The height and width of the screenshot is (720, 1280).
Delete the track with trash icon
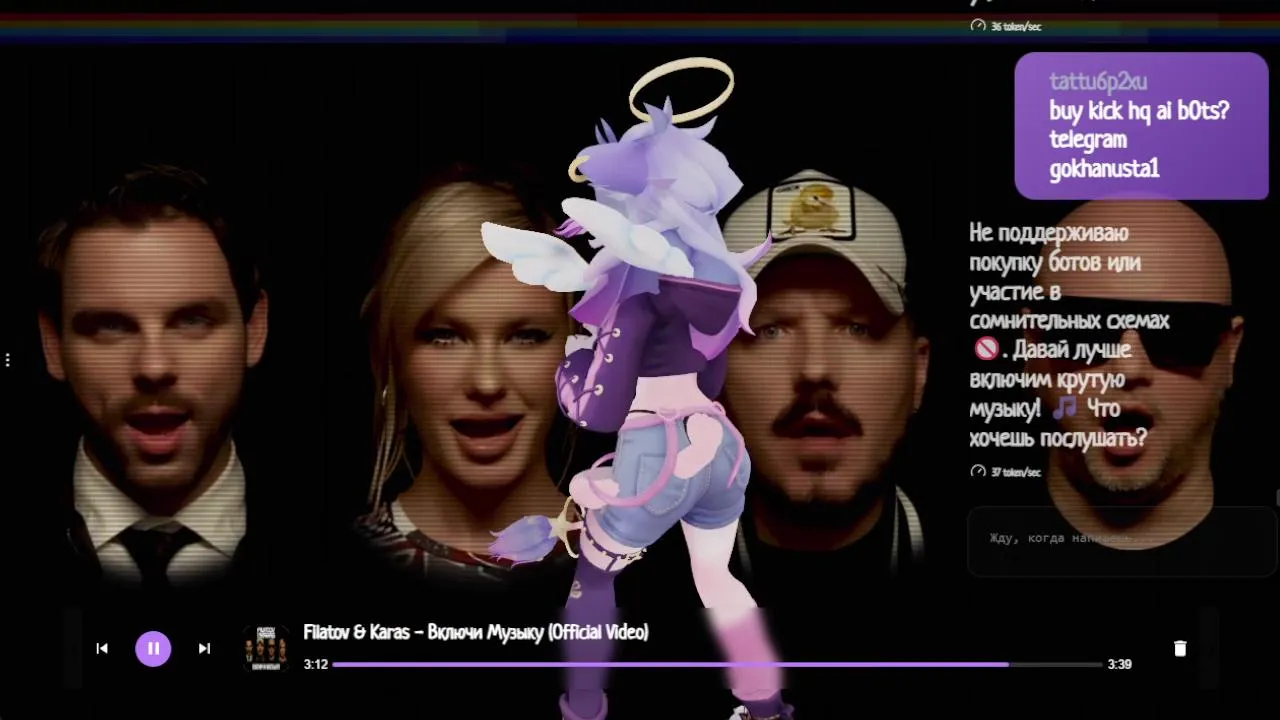tap(1180, 648)
